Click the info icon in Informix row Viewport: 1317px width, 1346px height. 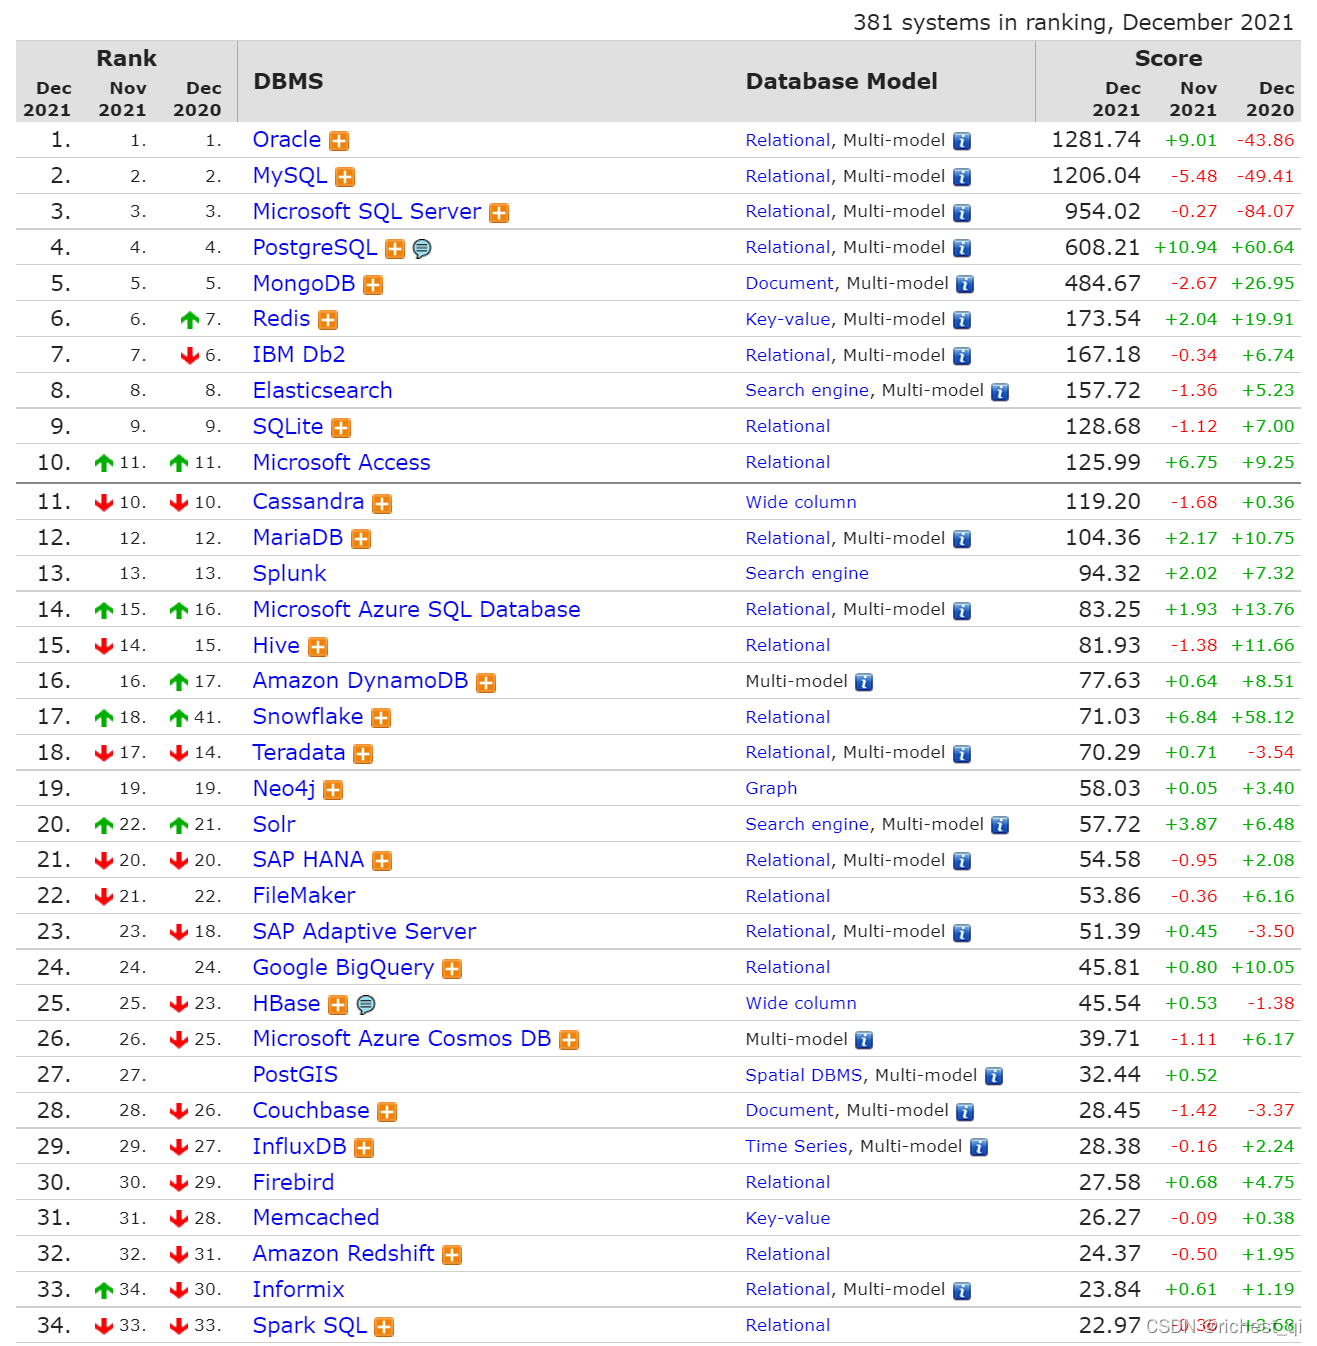click(x=962, y=1291)
